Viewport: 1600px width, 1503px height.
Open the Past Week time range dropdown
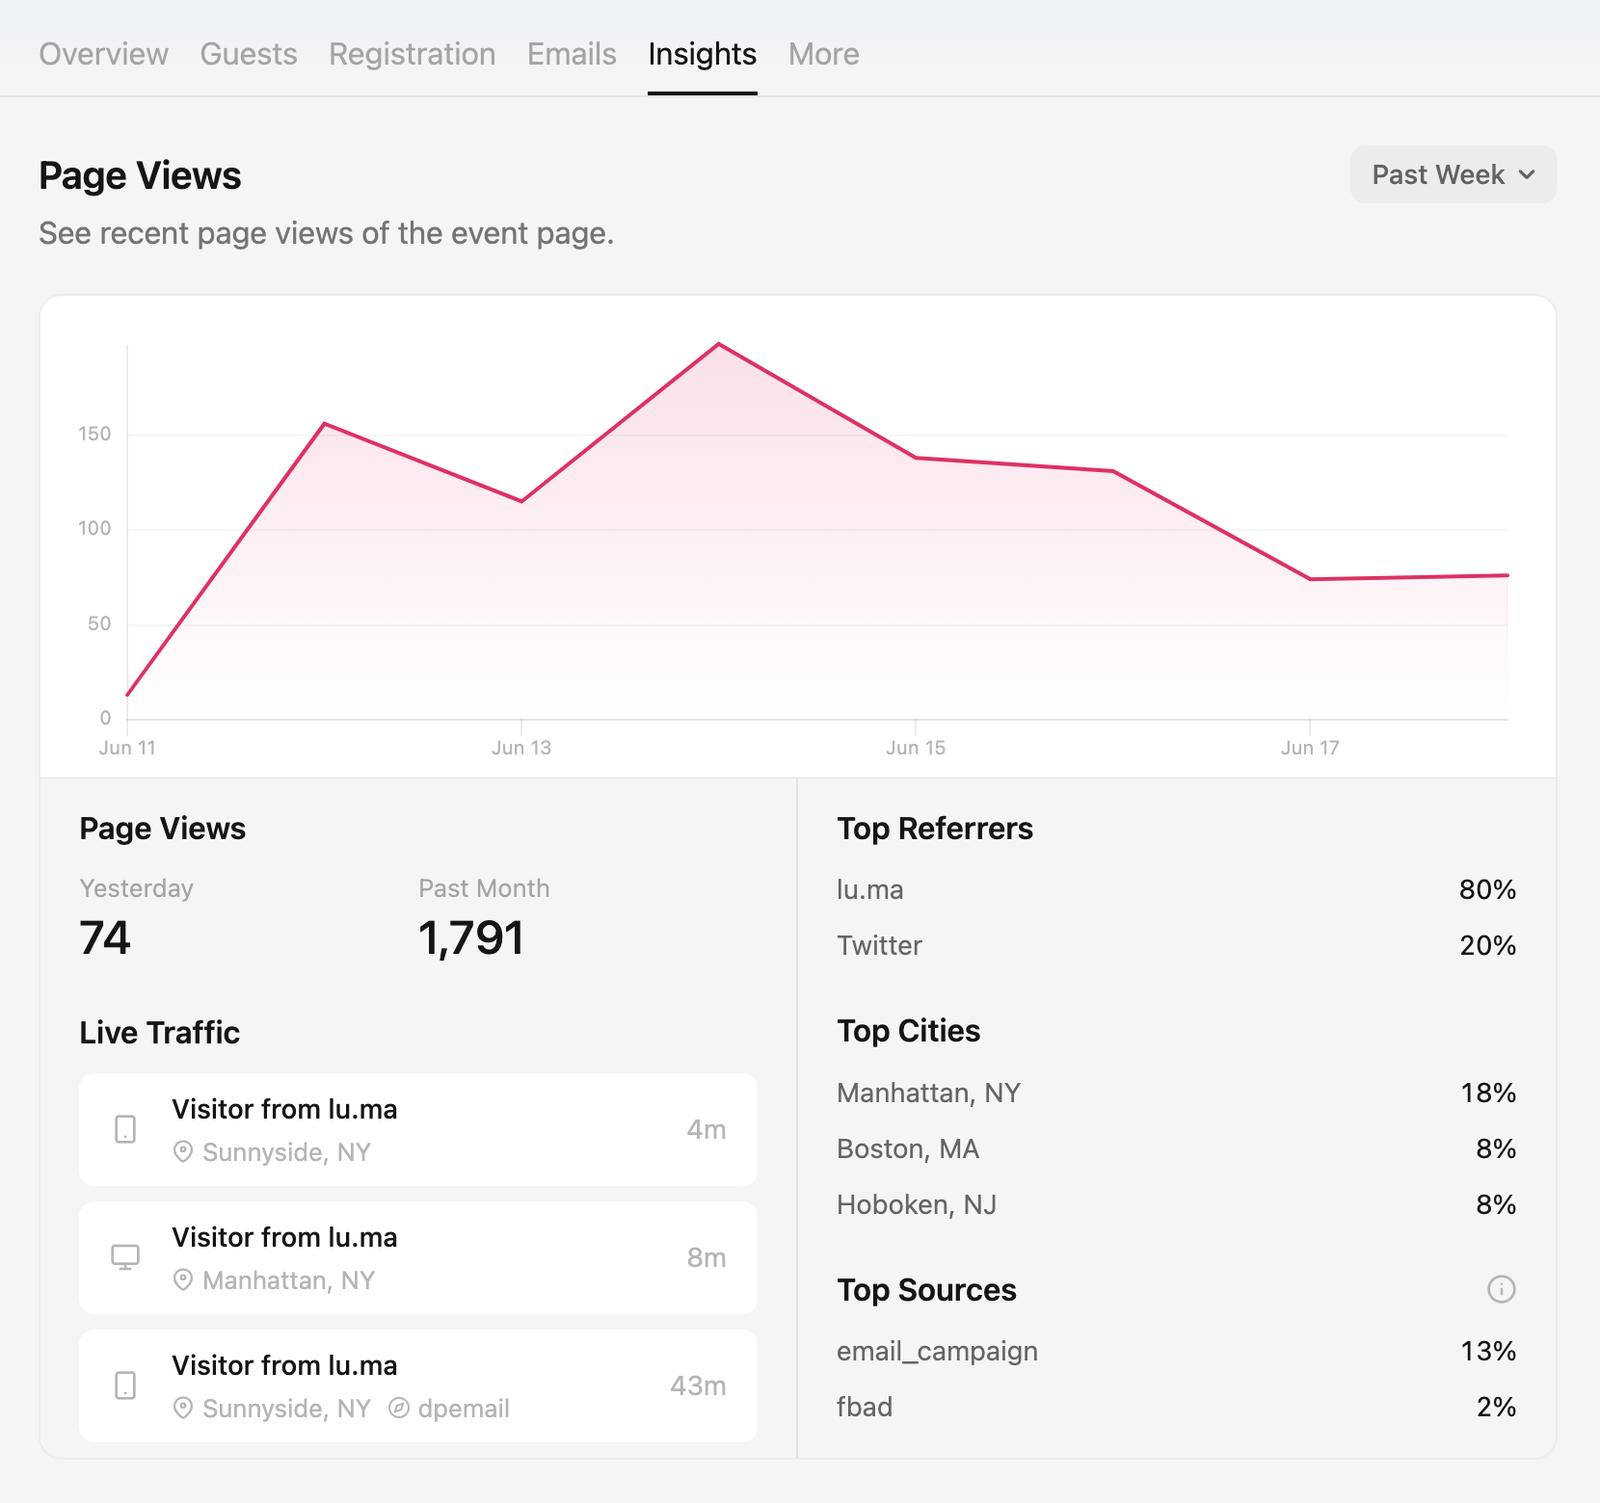click(x=1452, y=175)
